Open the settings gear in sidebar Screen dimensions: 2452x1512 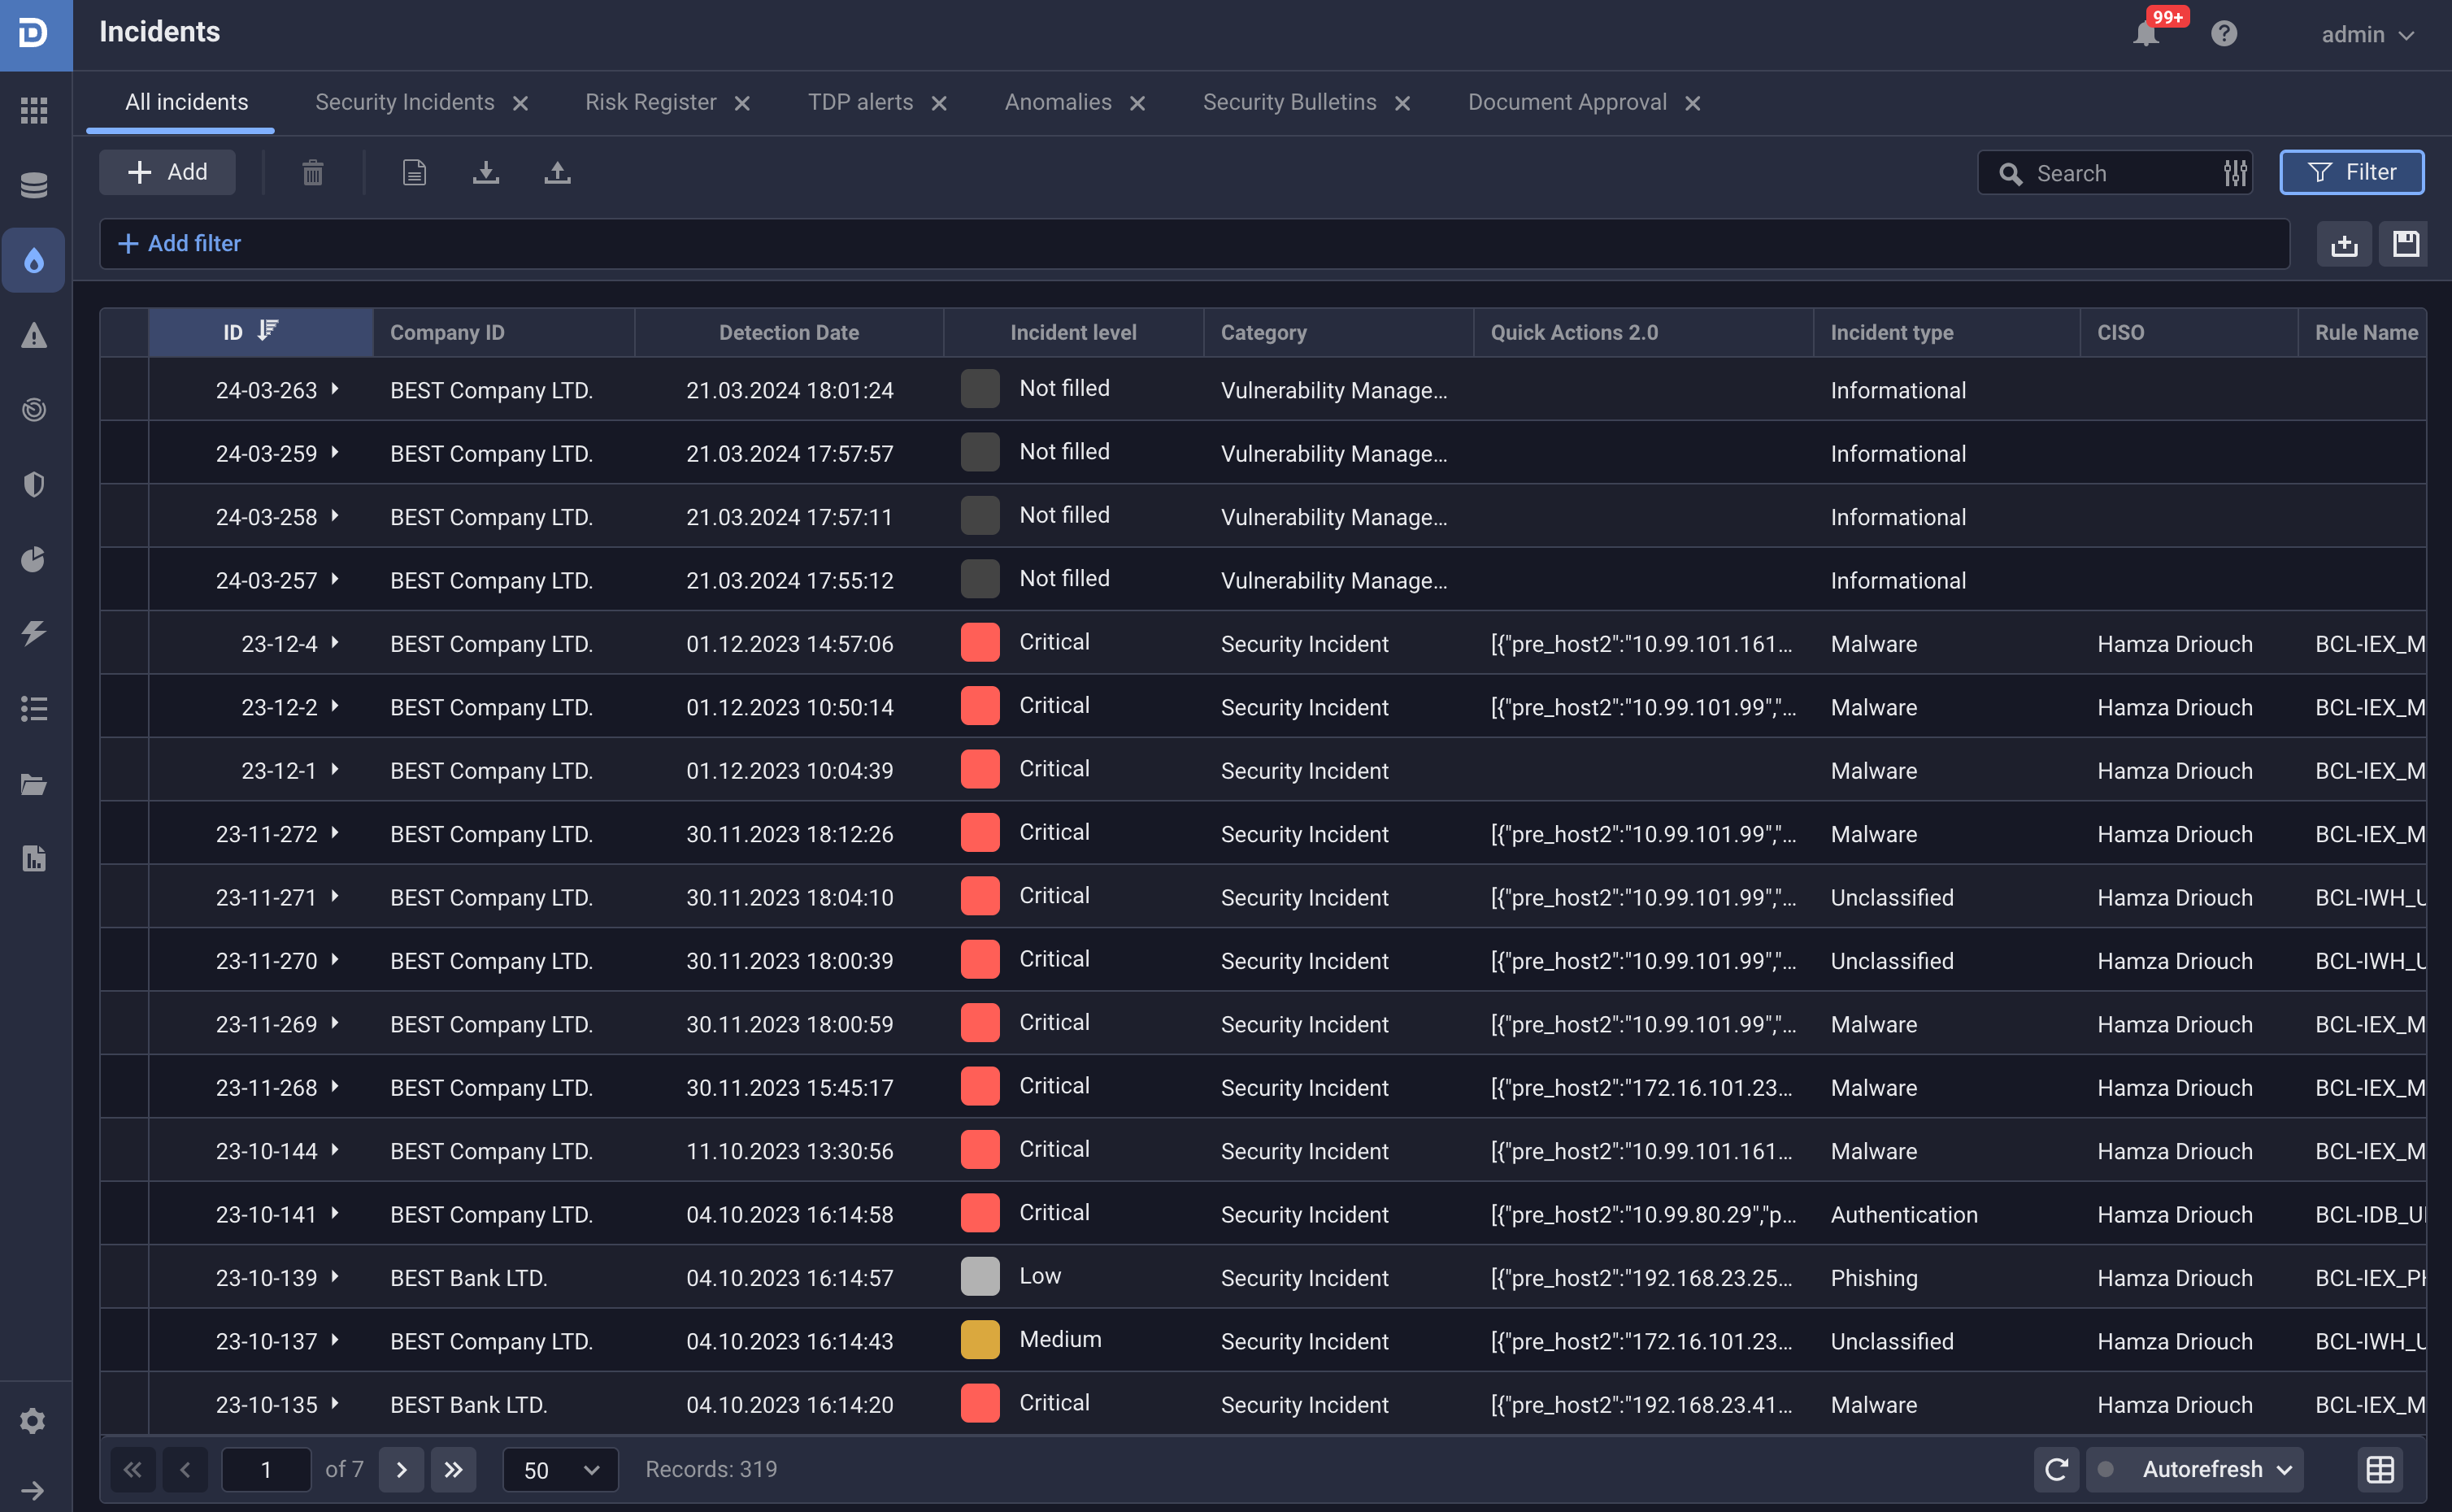[x=33, y=1421]
